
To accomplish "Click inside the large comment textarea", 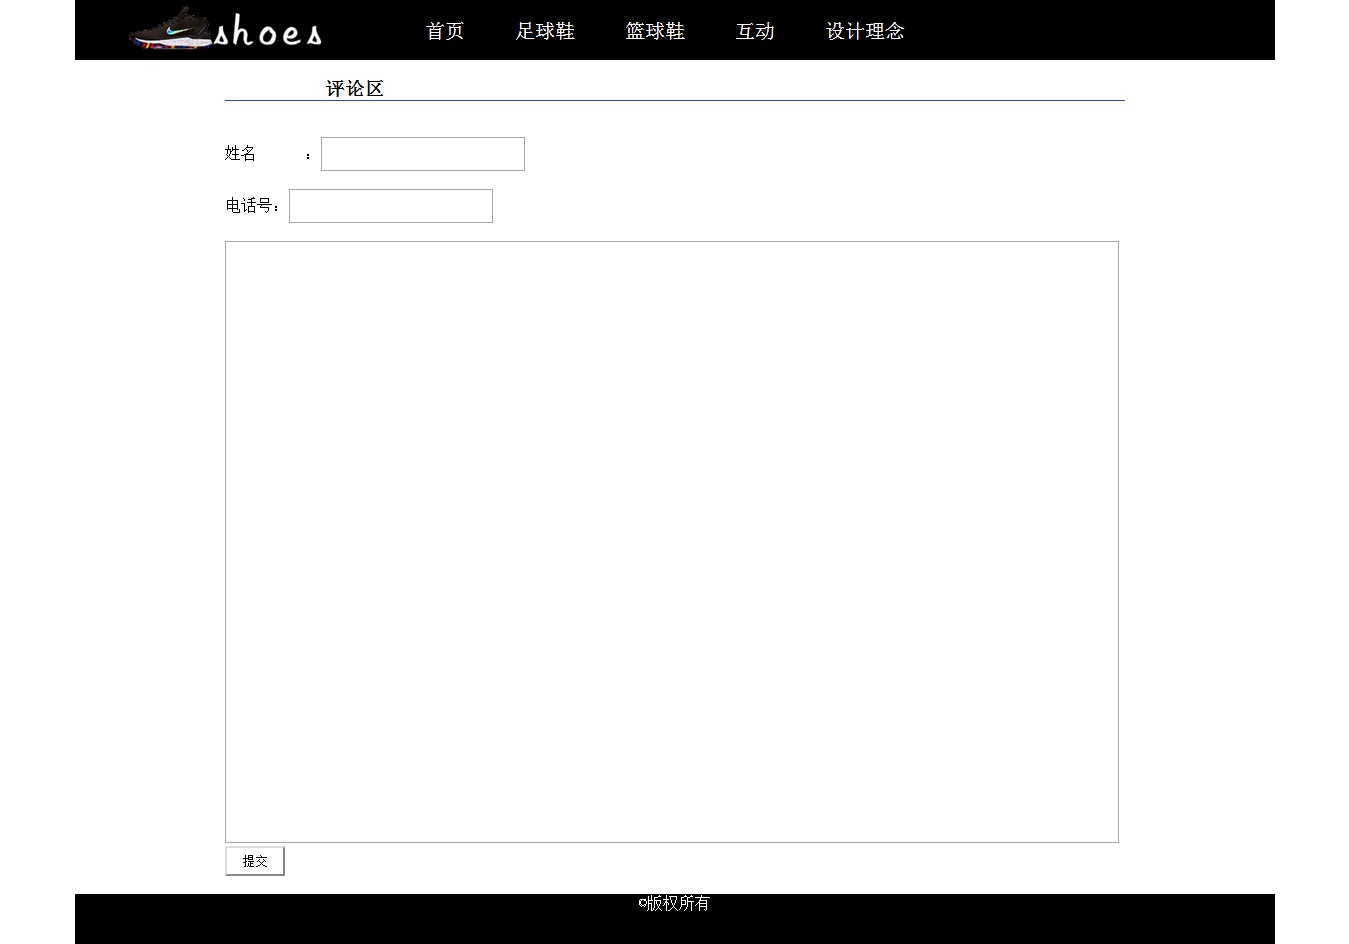I will point(672,542).
